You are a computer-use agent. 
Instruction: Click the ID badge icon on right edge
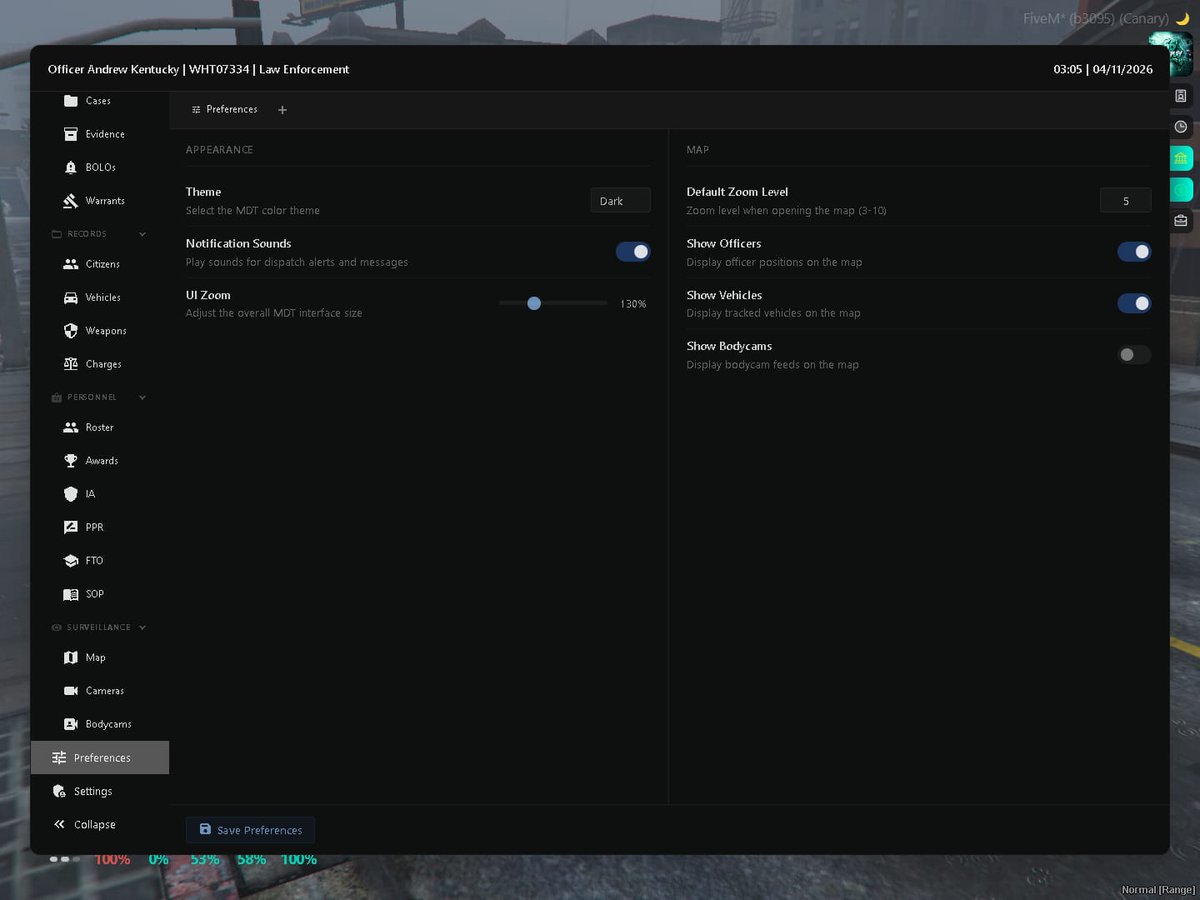[x=1181, y=96]
